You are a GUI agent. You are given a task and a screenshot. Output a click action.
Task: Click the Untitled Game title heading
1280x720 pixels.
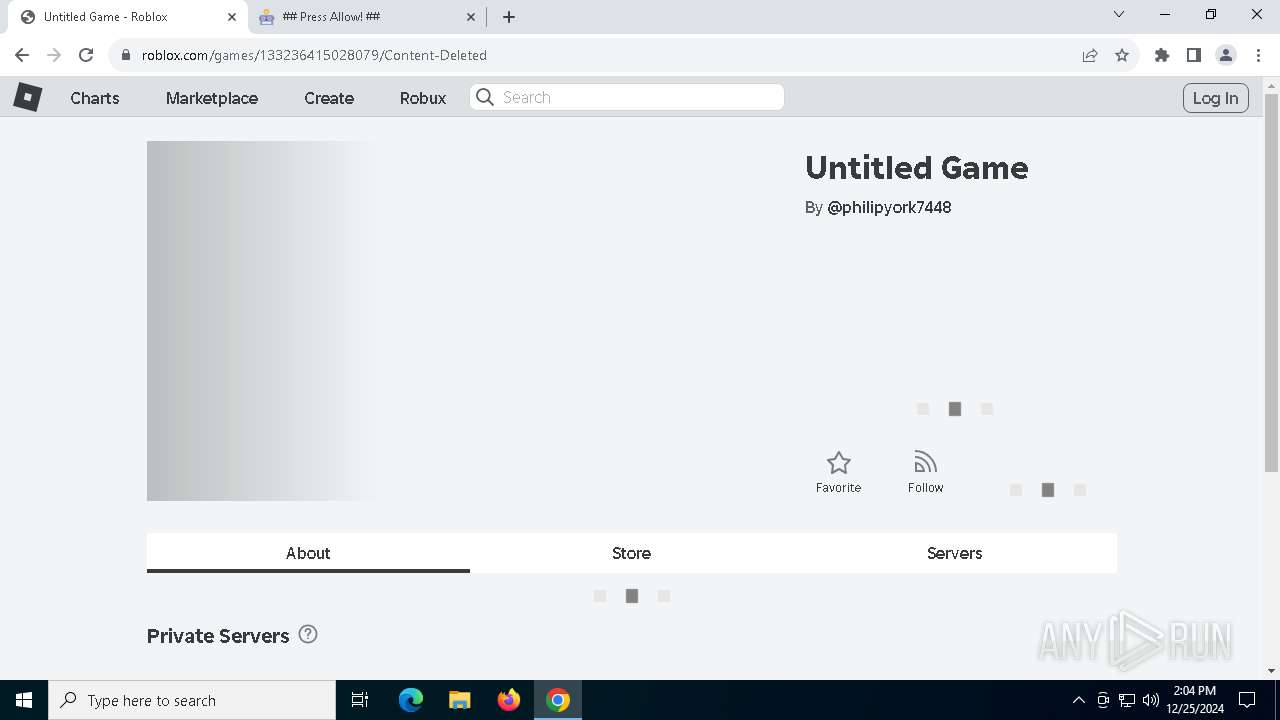coord(916,167)
